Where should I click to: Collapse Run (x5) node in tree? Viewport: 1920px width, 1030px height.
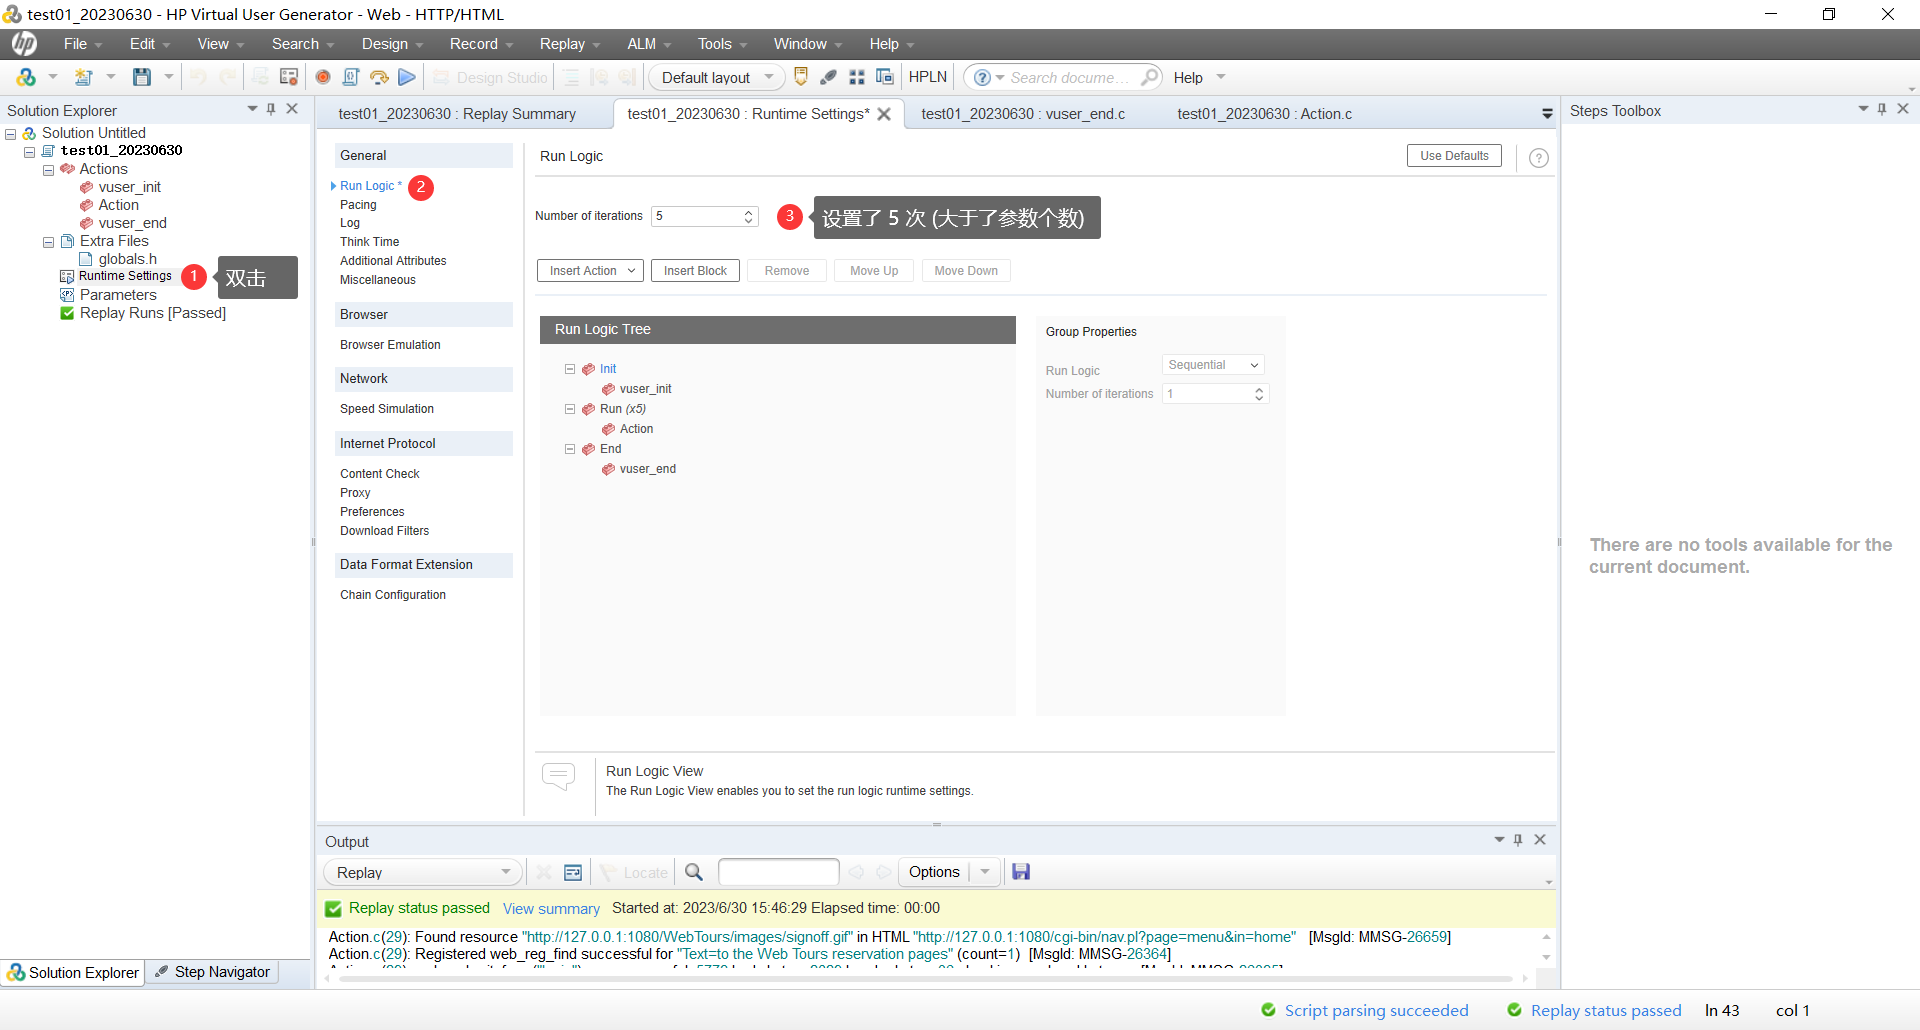pos(570,409)
